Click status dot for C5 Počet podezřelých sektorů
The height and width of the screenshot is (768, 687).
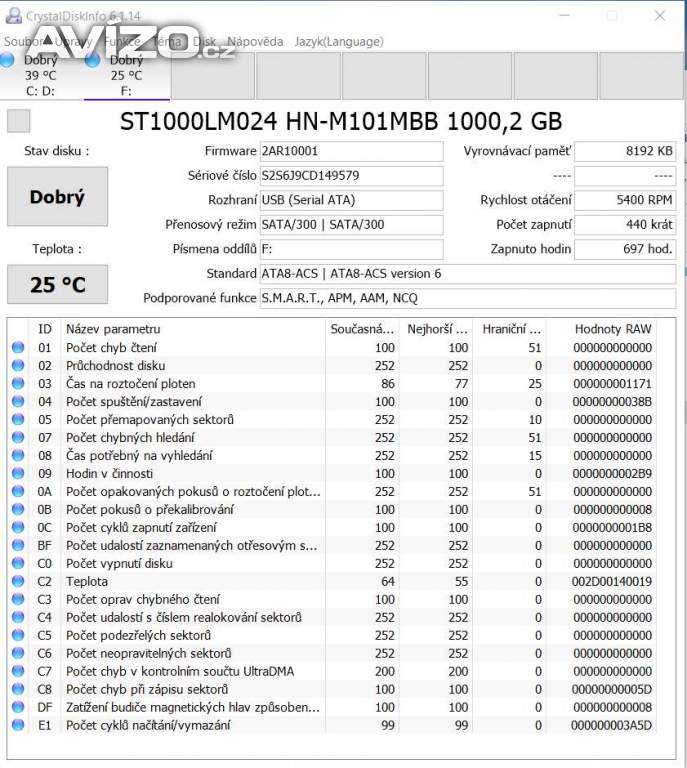[18, 635]
